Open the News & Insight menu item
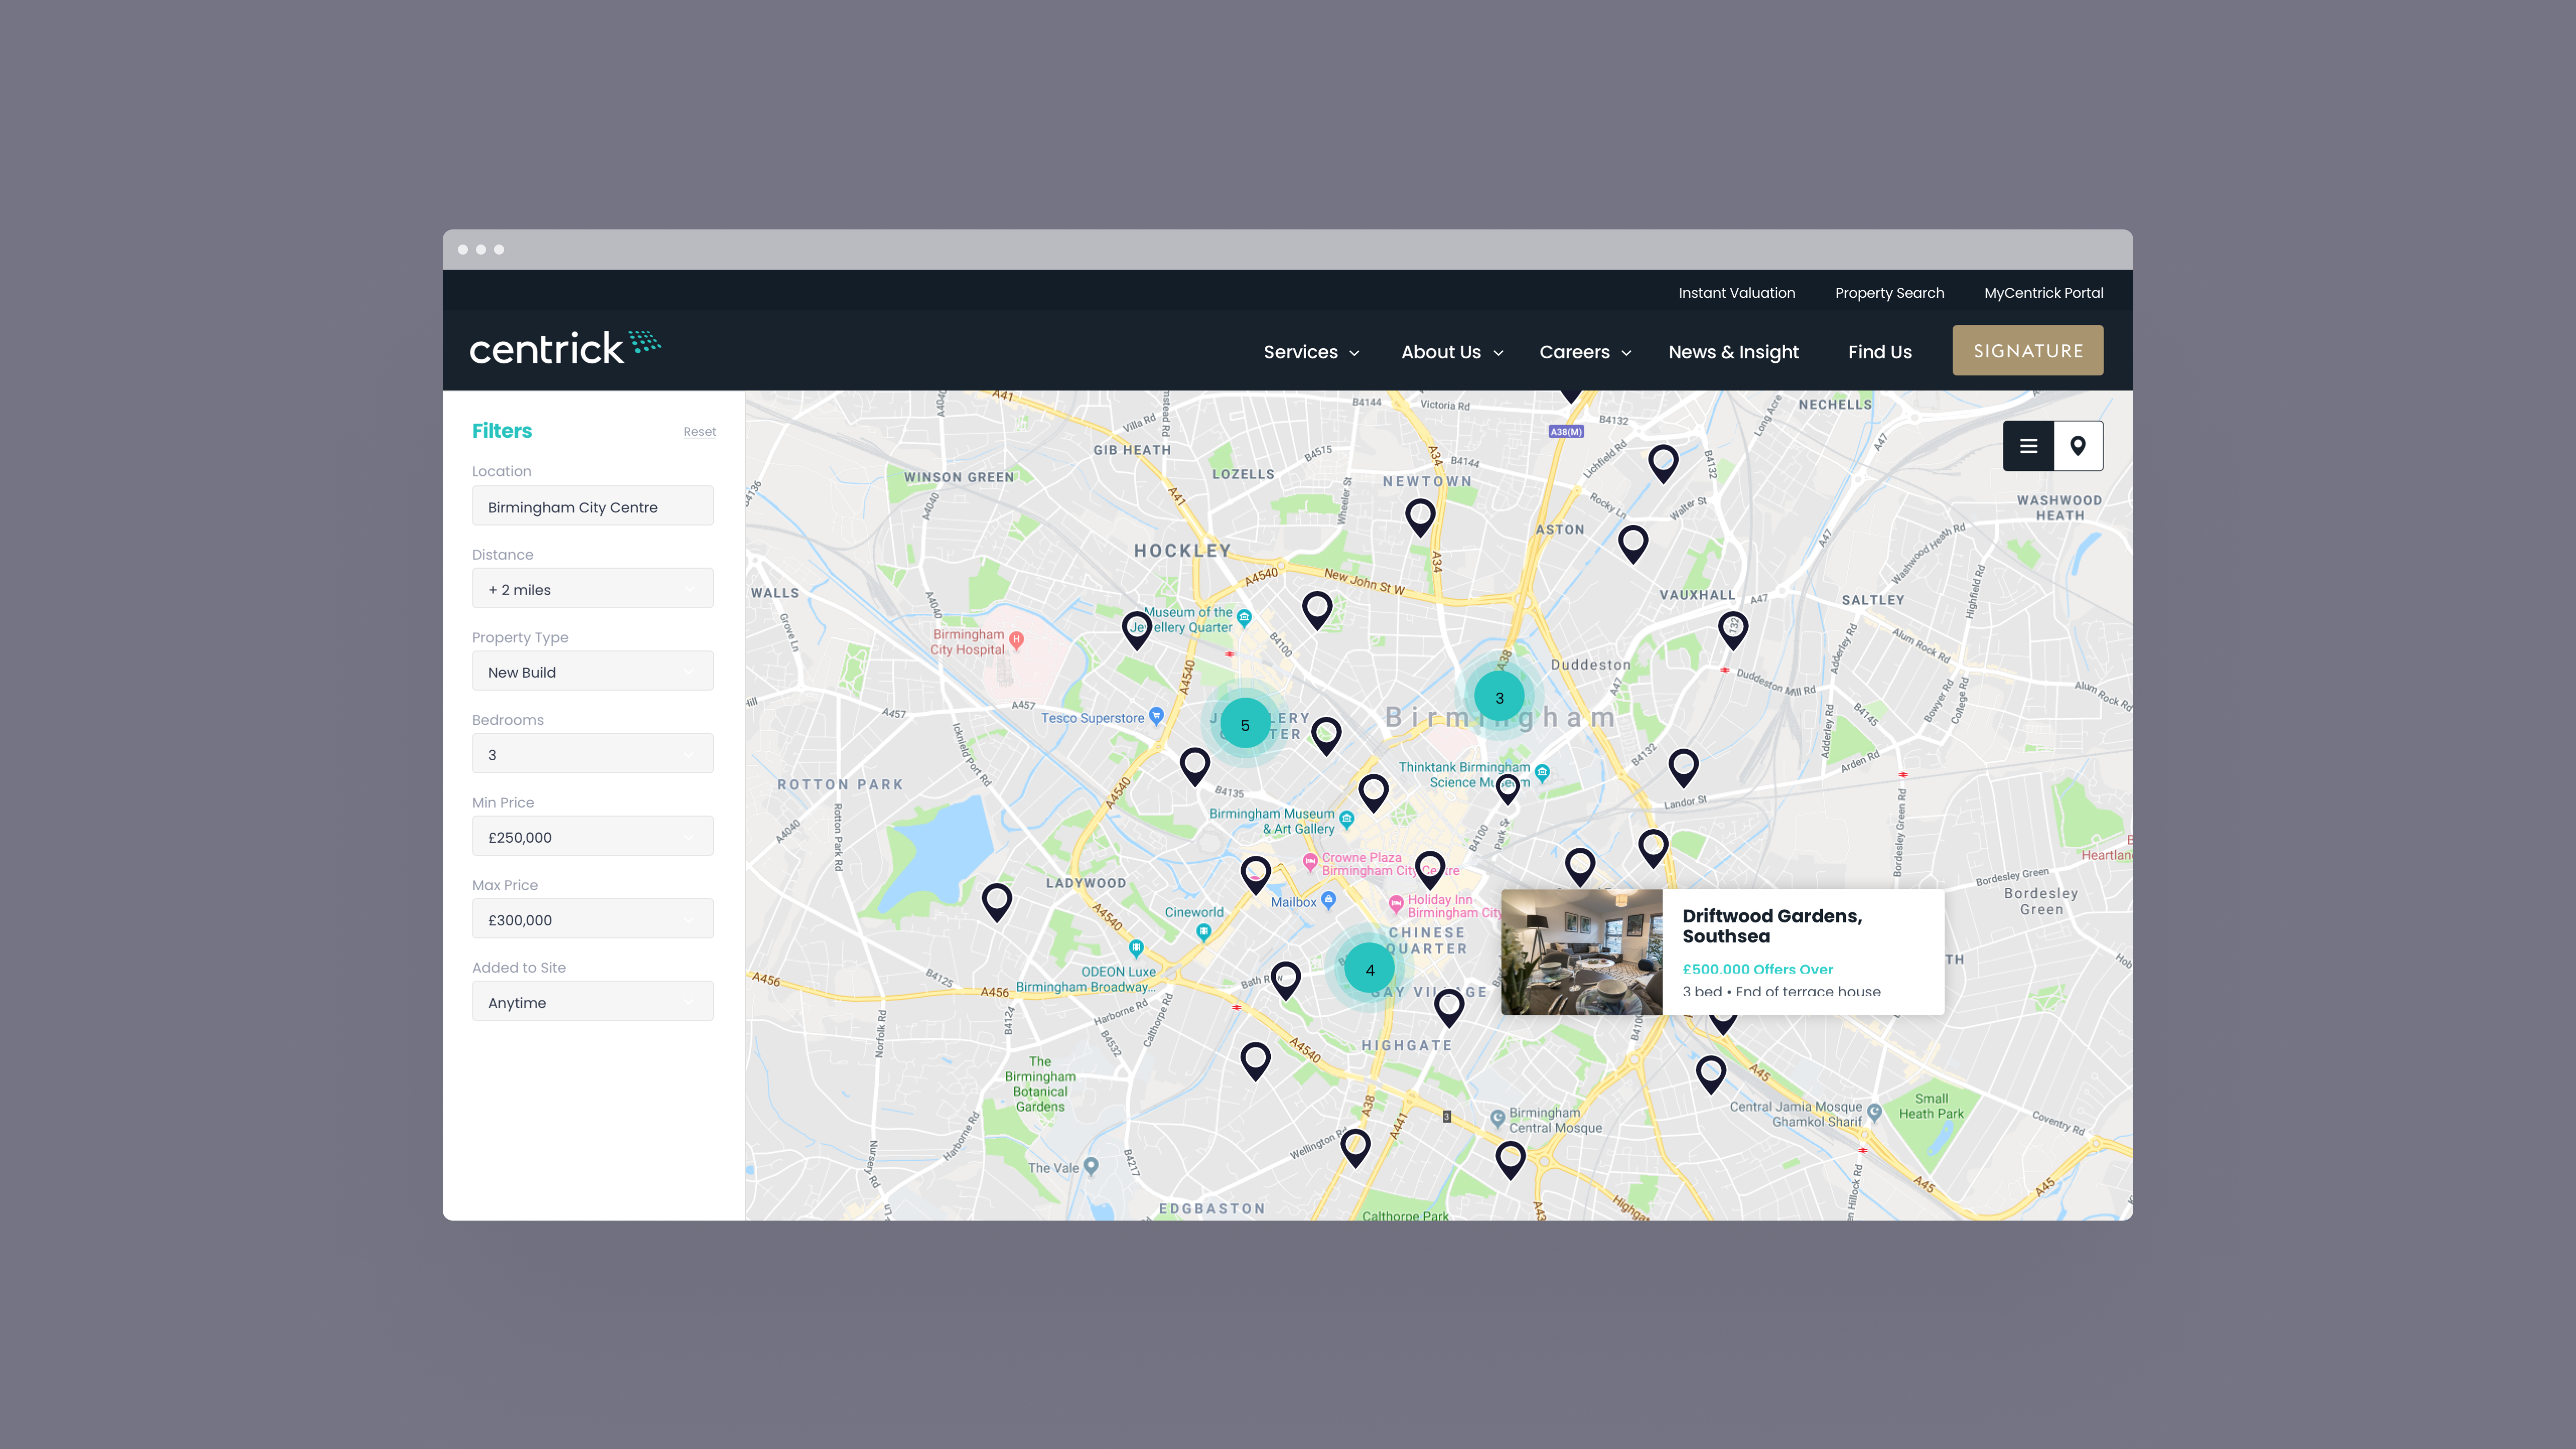2576x1449 pixels. point(1733,352)
